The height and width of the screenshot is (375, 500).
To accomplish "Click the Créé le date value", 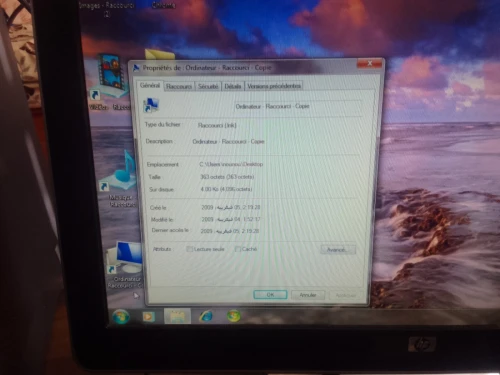I will point(230,207).
